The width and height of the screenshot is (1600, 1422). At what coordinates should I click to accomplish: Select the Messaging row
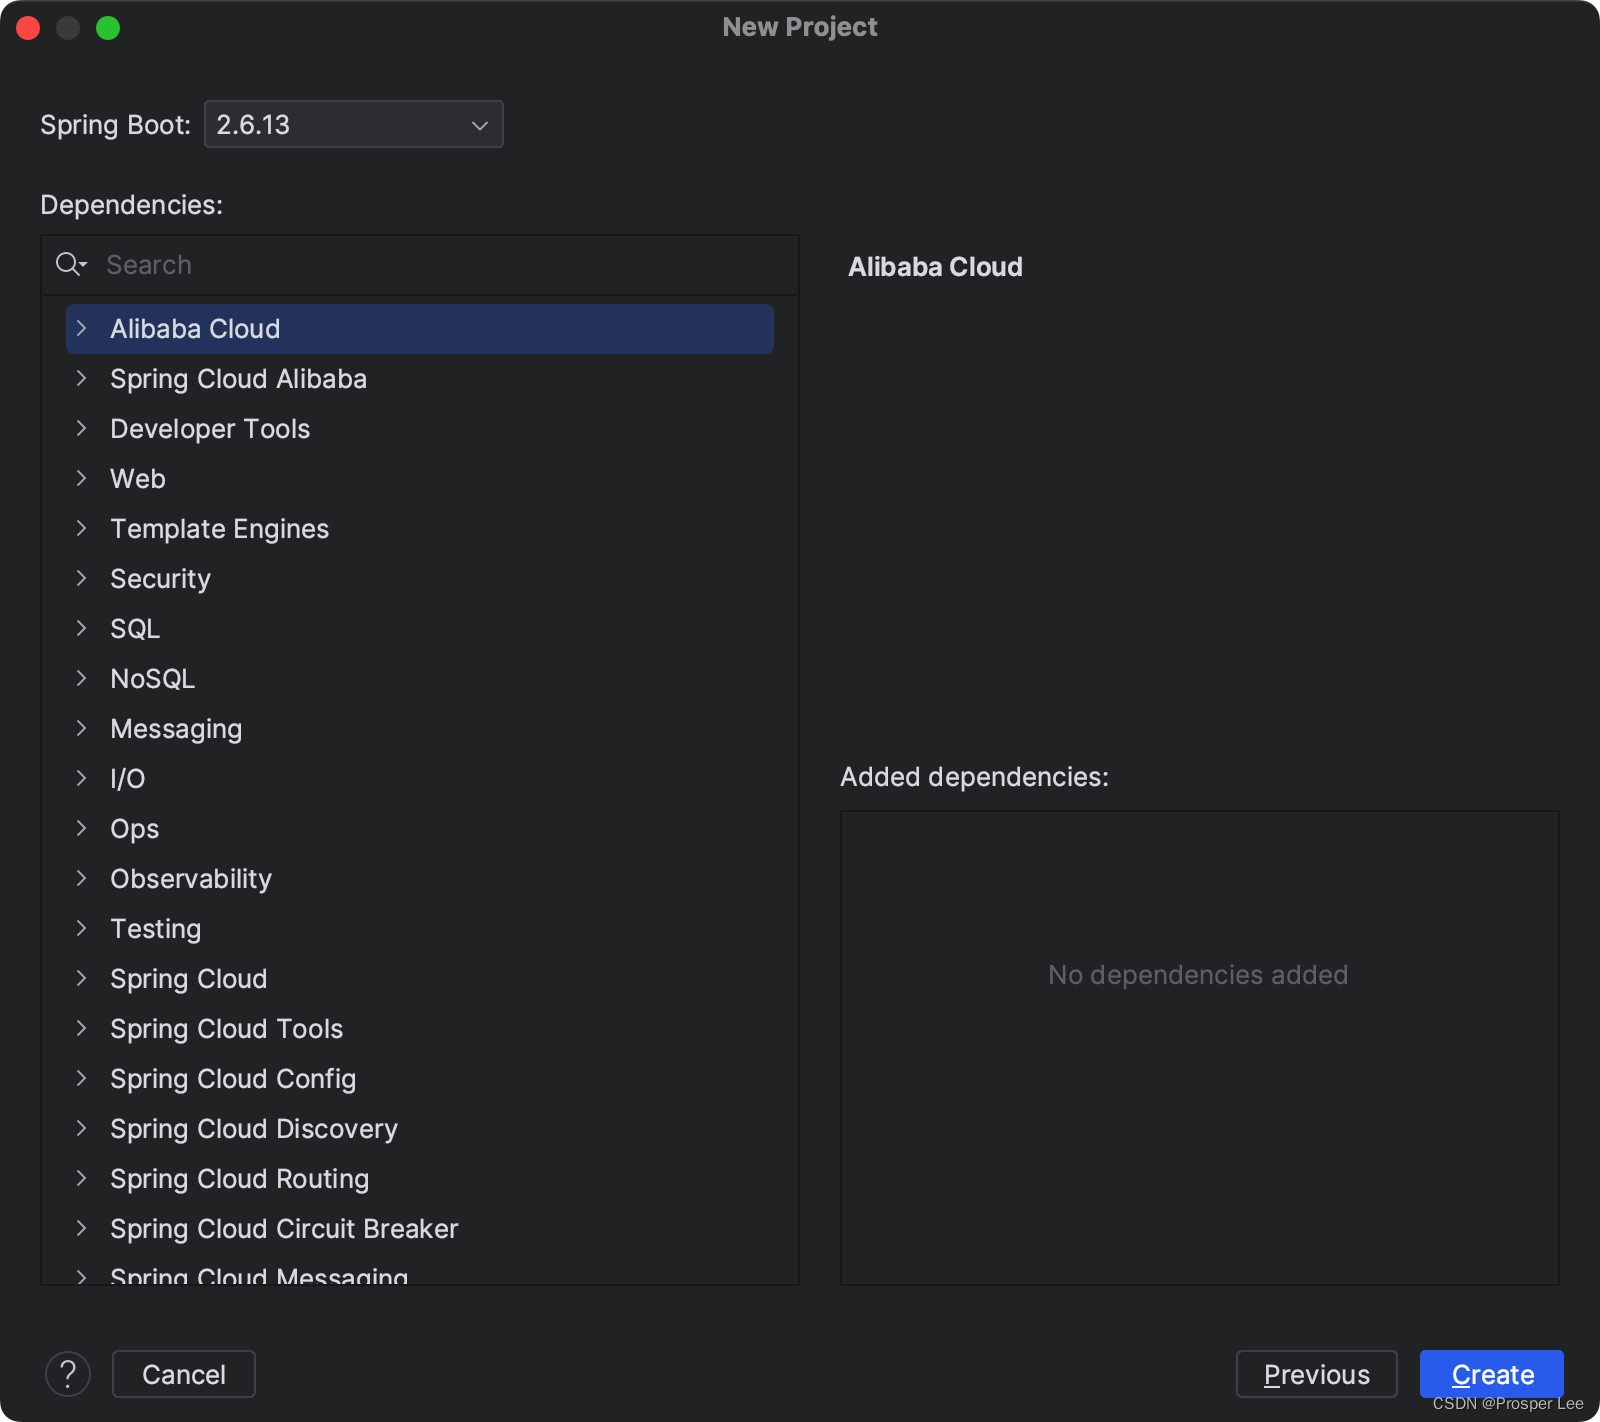(420, 729)
